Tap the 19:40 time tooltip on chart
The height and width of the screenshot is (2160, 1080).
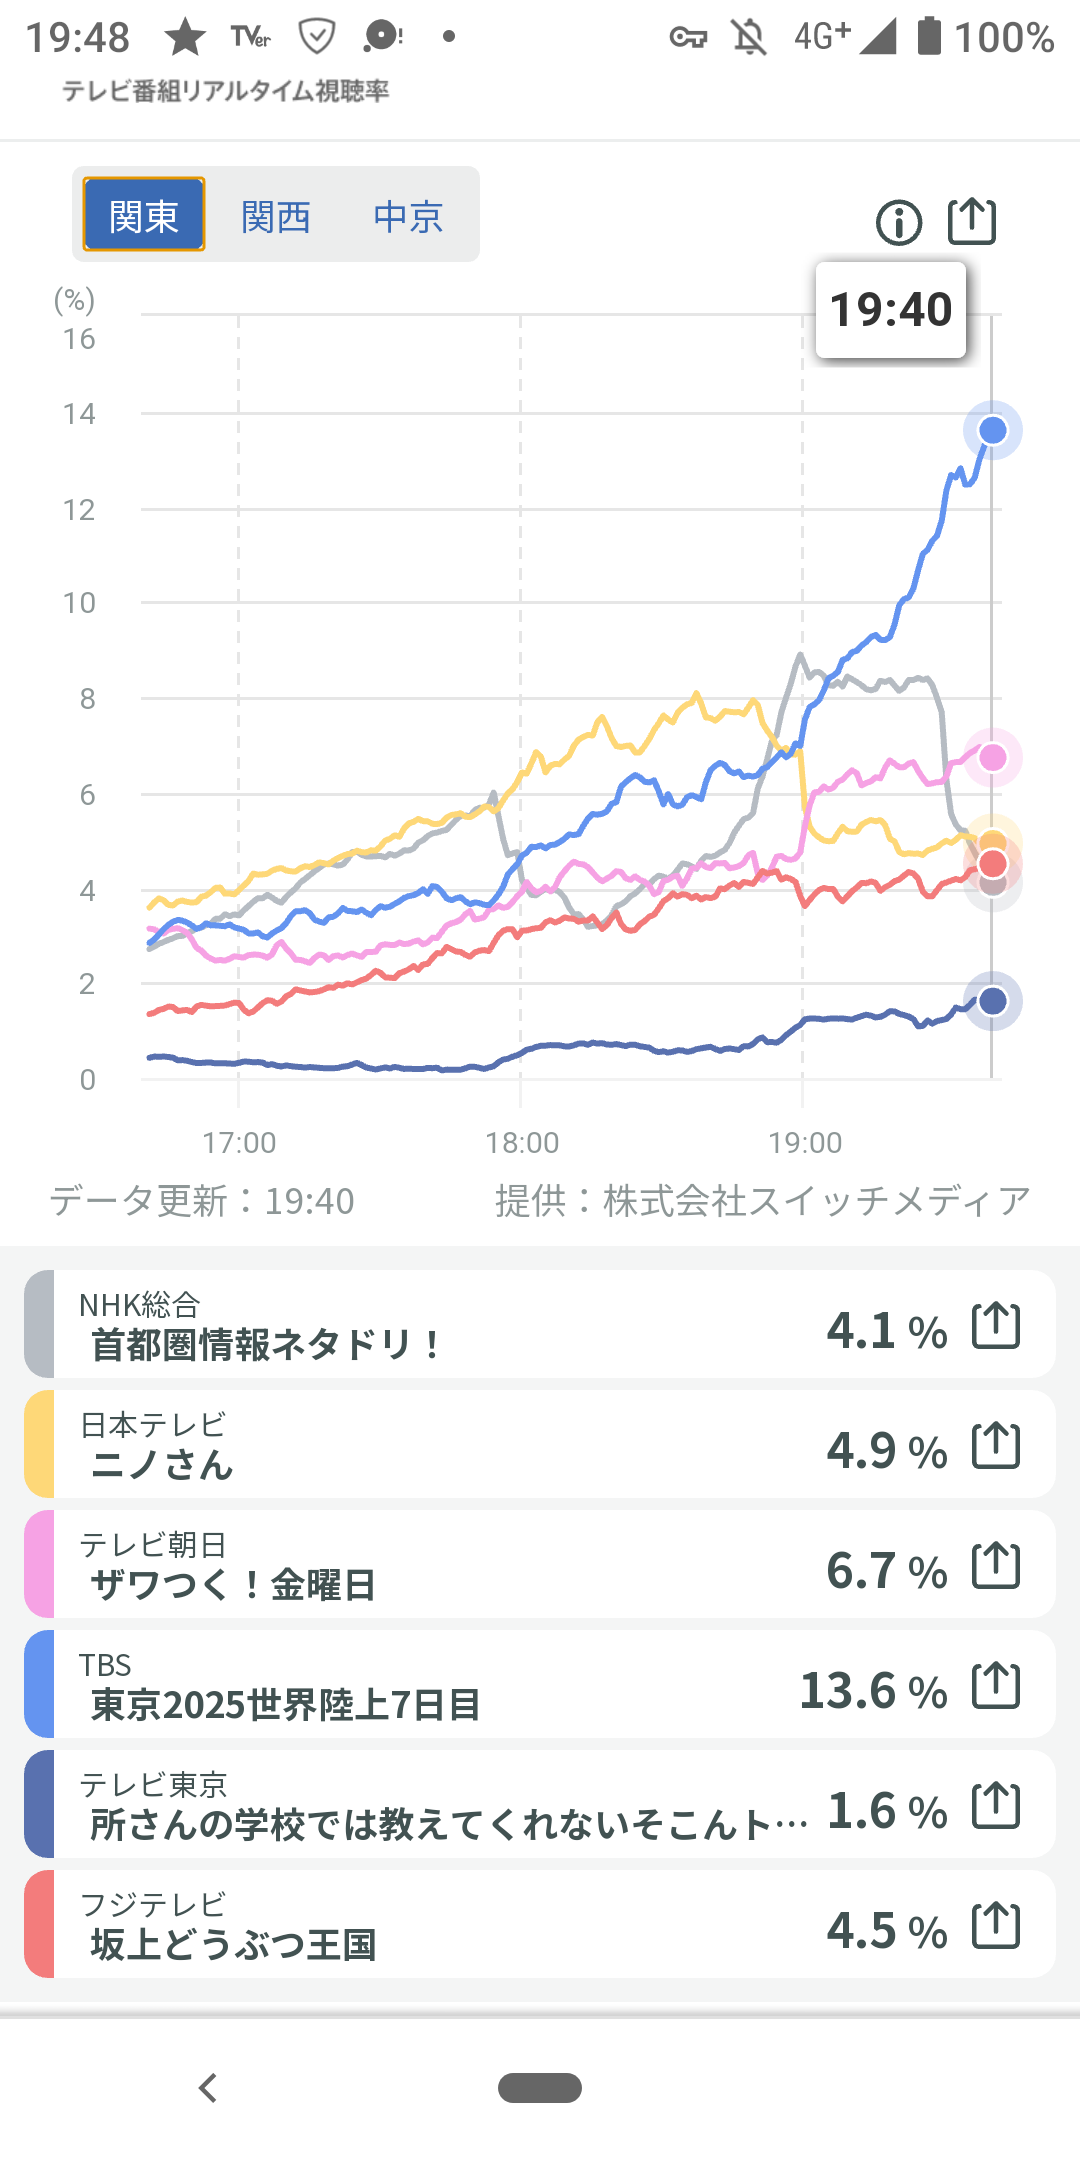point(891,310)
